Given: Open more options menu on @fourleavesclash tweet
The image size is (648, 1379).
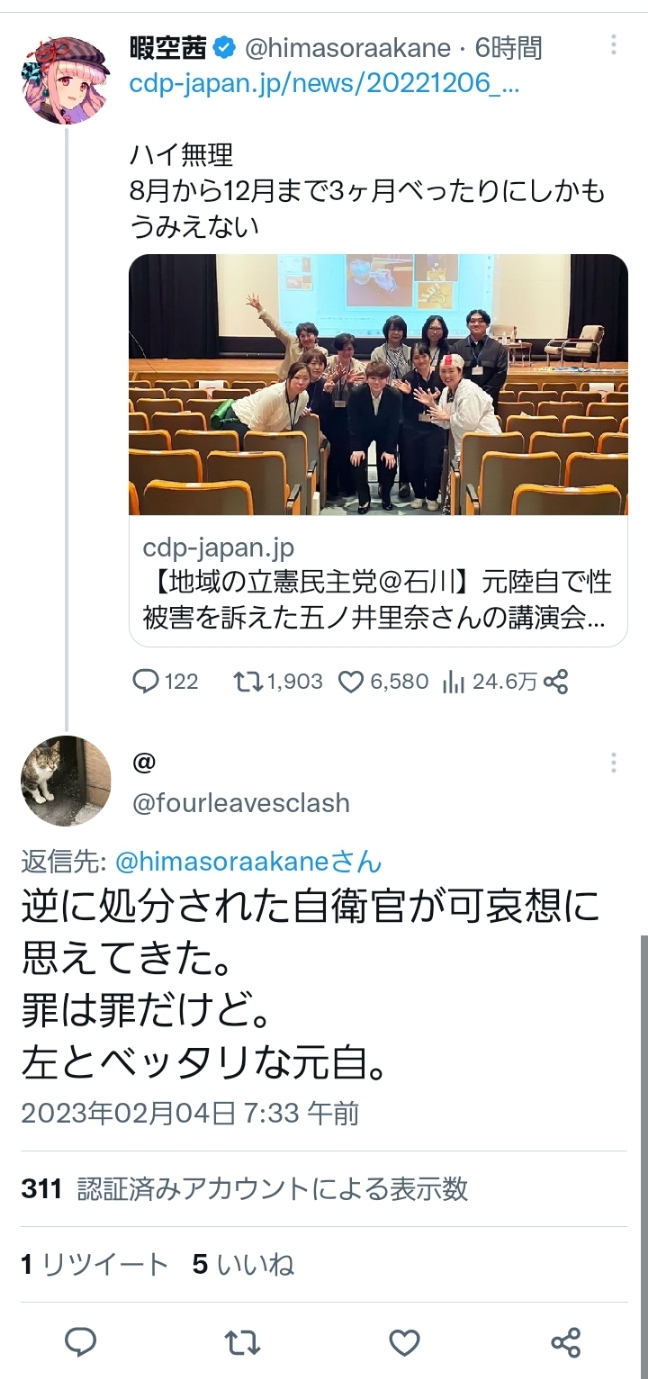Looking at the screenshot, I should pos(613,764).
